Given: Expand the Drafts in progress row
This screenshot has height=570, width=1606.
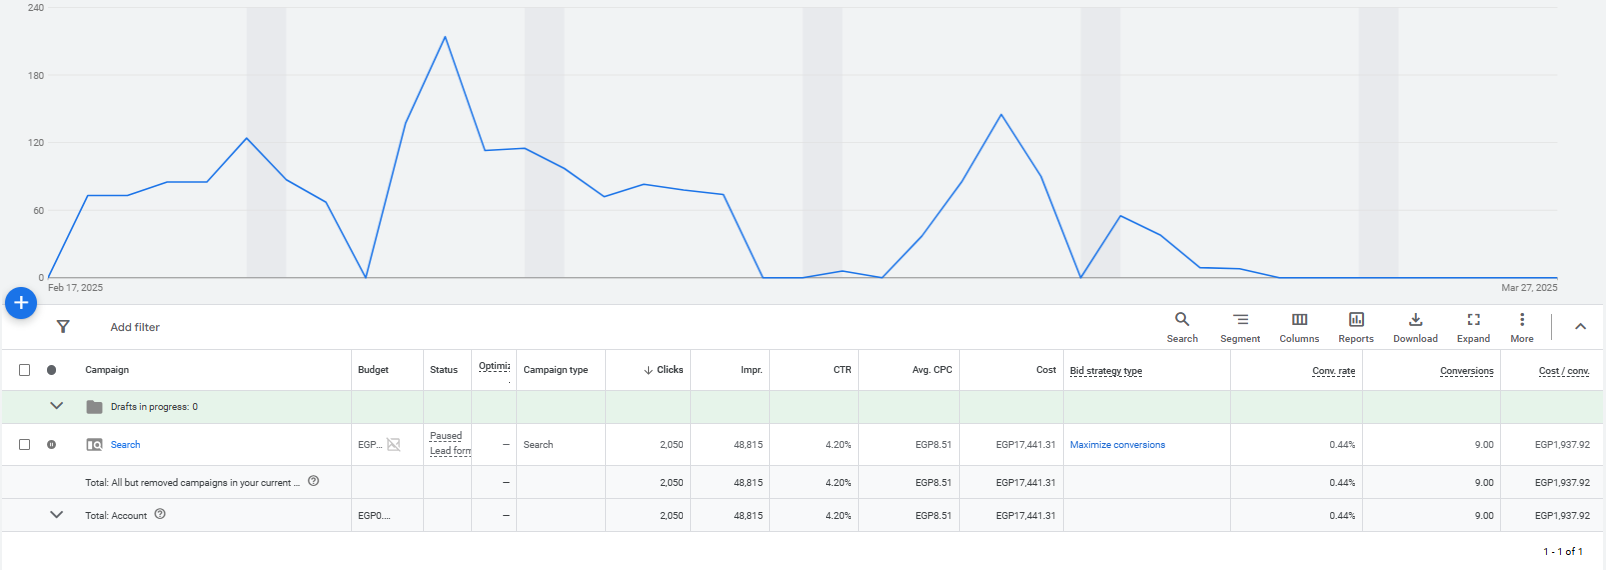Looking at the screenshot, I should [x=57, y=406].
